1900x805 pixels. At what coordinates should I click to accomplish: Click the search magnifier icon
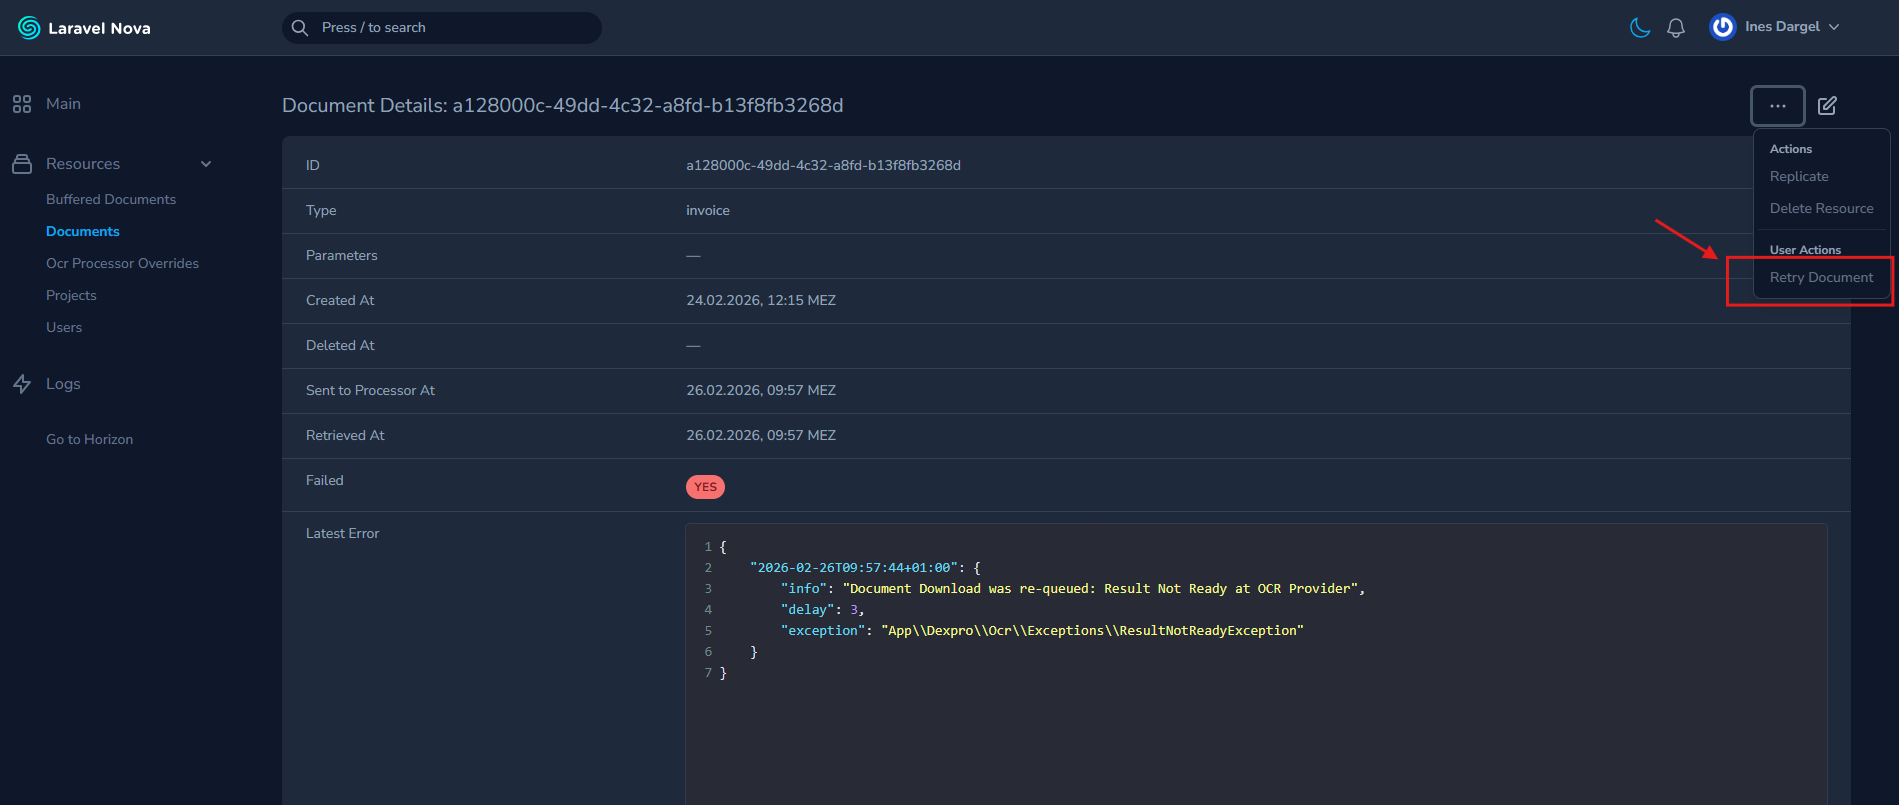[x=300, y=28]
